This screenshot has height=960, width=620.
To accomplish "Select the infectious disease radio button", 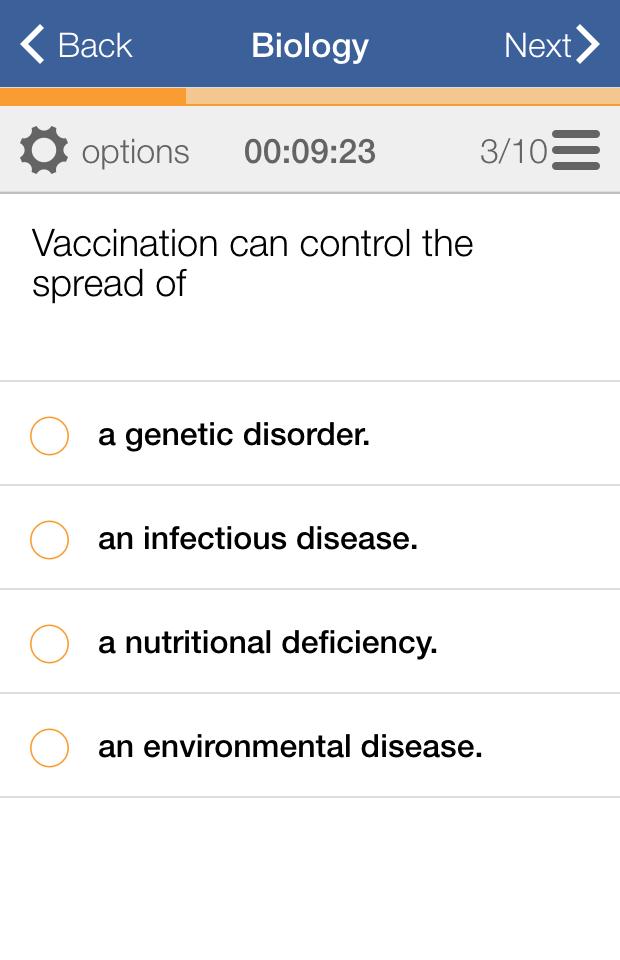I will [x=49, y=540].
